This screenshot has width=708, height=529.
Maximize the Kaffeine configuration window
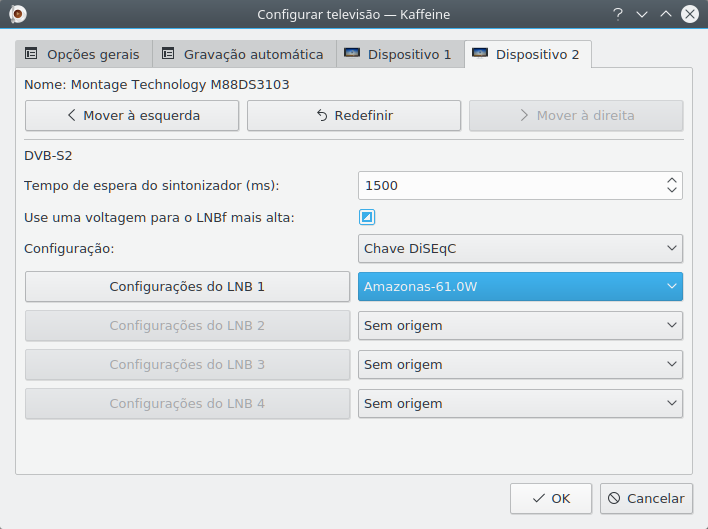[666, 14]
